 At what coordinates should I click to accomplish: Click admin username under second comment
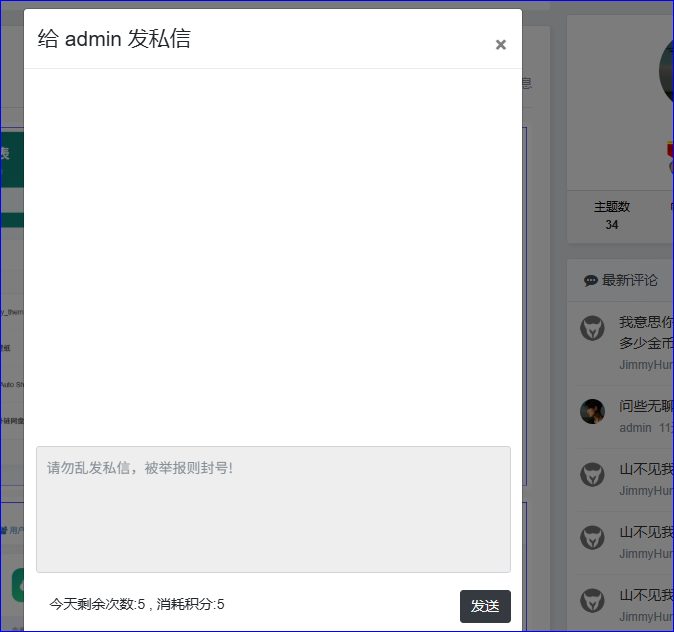click(x=635, y=428)
